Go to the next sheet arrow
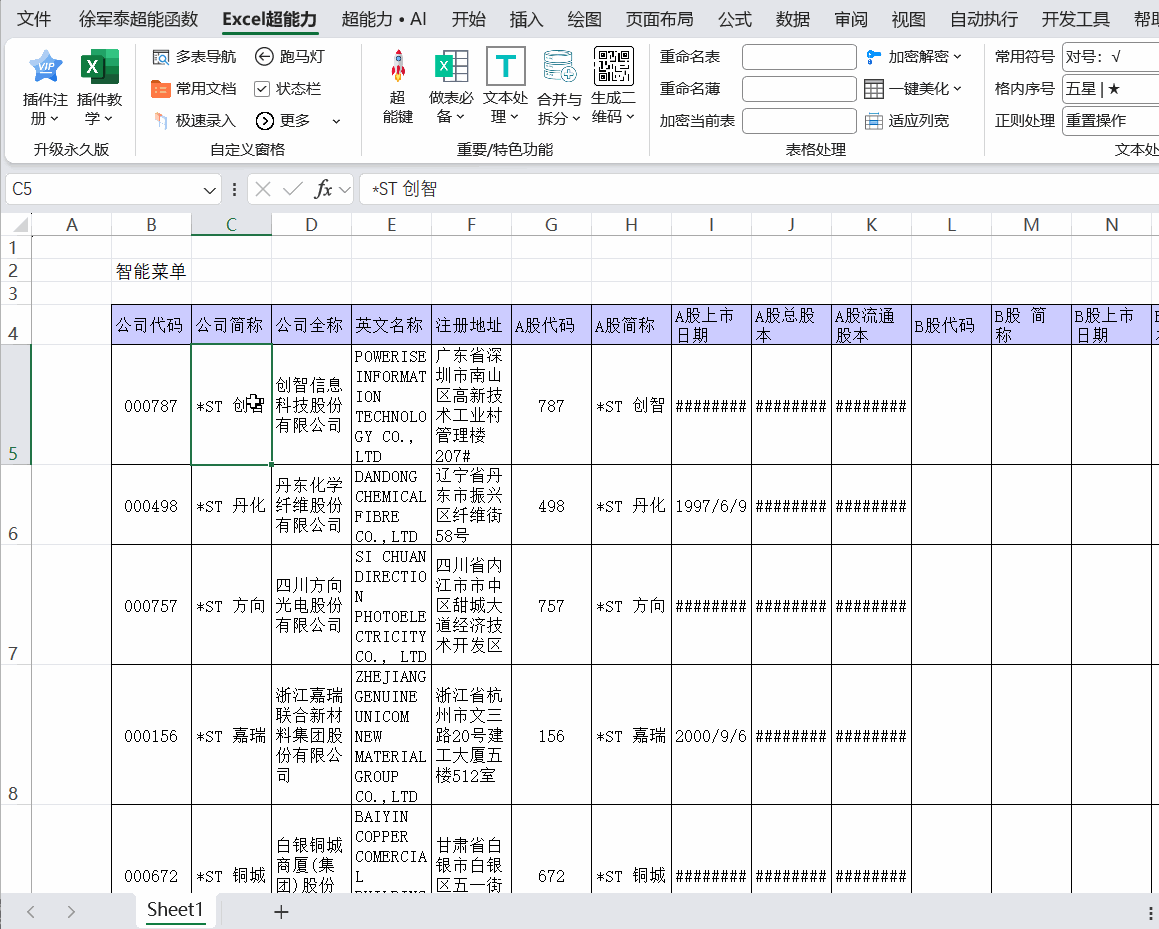 tap(71, 912)
